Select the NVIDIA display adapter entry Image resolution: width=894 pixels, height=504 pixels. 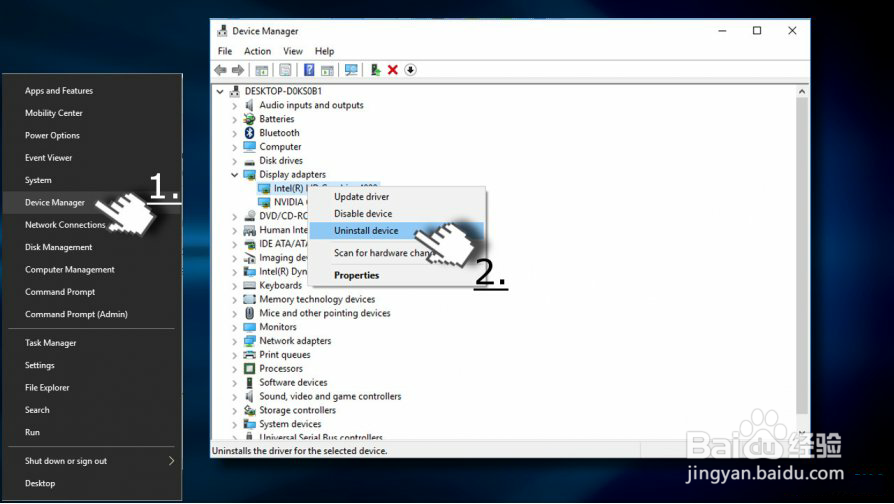(x=288, y=202)
